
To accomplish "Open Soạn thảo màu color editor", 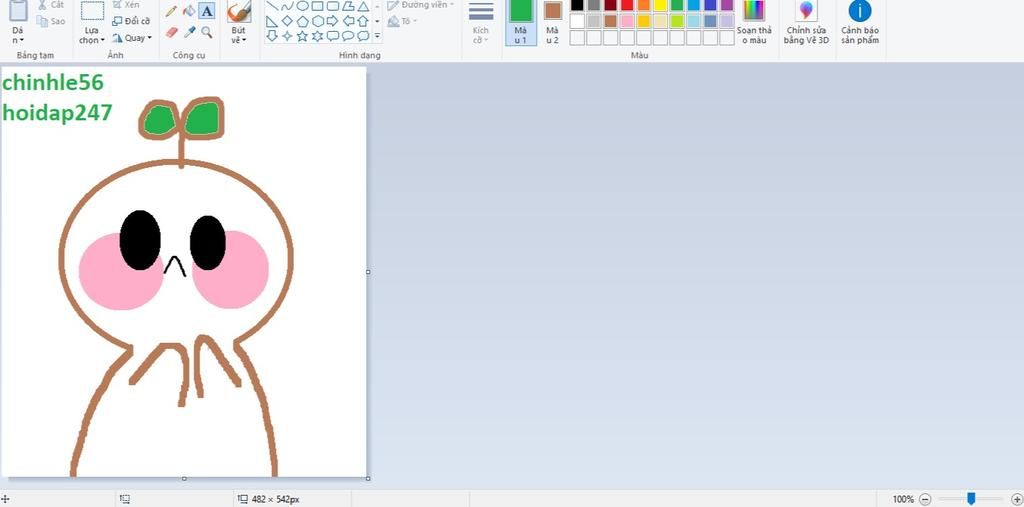I will pos(754,22).
